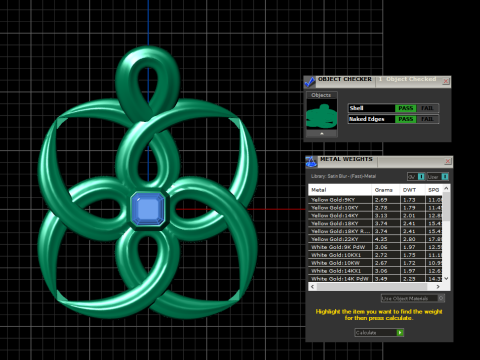This screenshot has width=480, height=360.
Task: Toggle Use Object Materials option
Action: click(413, 298)
